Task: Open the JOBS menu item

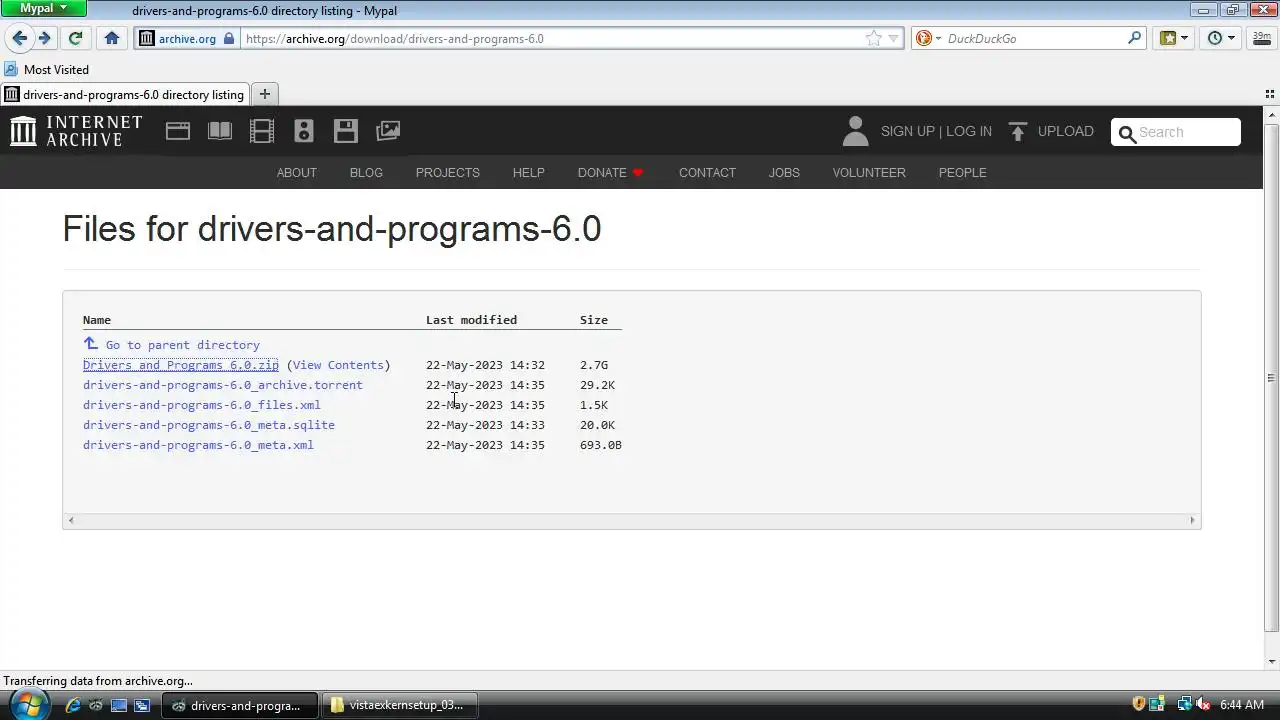Action: (784, 172)
